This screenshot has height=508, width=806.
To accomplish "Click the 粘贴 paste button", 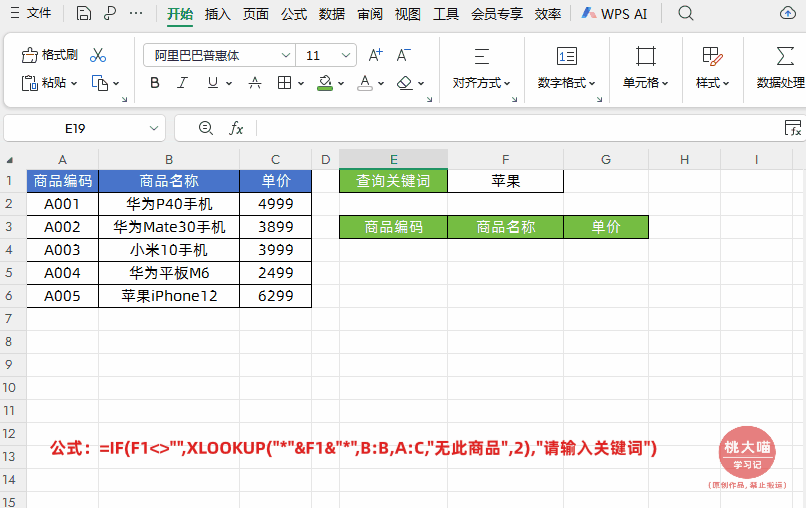I will click(44, 83).
